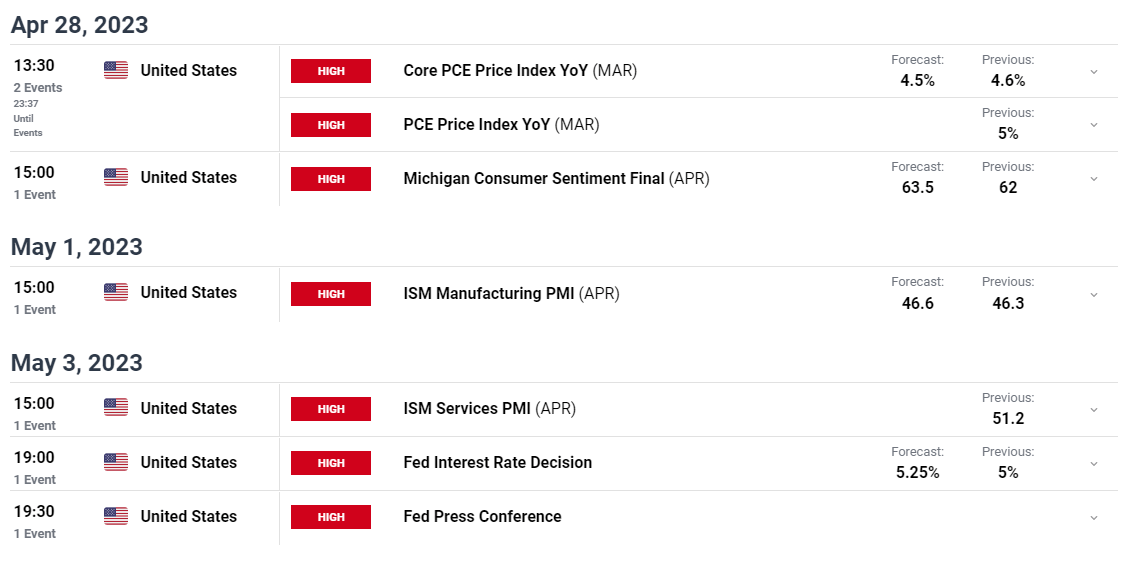This screenshot has width=1123, height=563.
Task: Expand PCE Price Index YoY row chevron
Action: 1094,125
